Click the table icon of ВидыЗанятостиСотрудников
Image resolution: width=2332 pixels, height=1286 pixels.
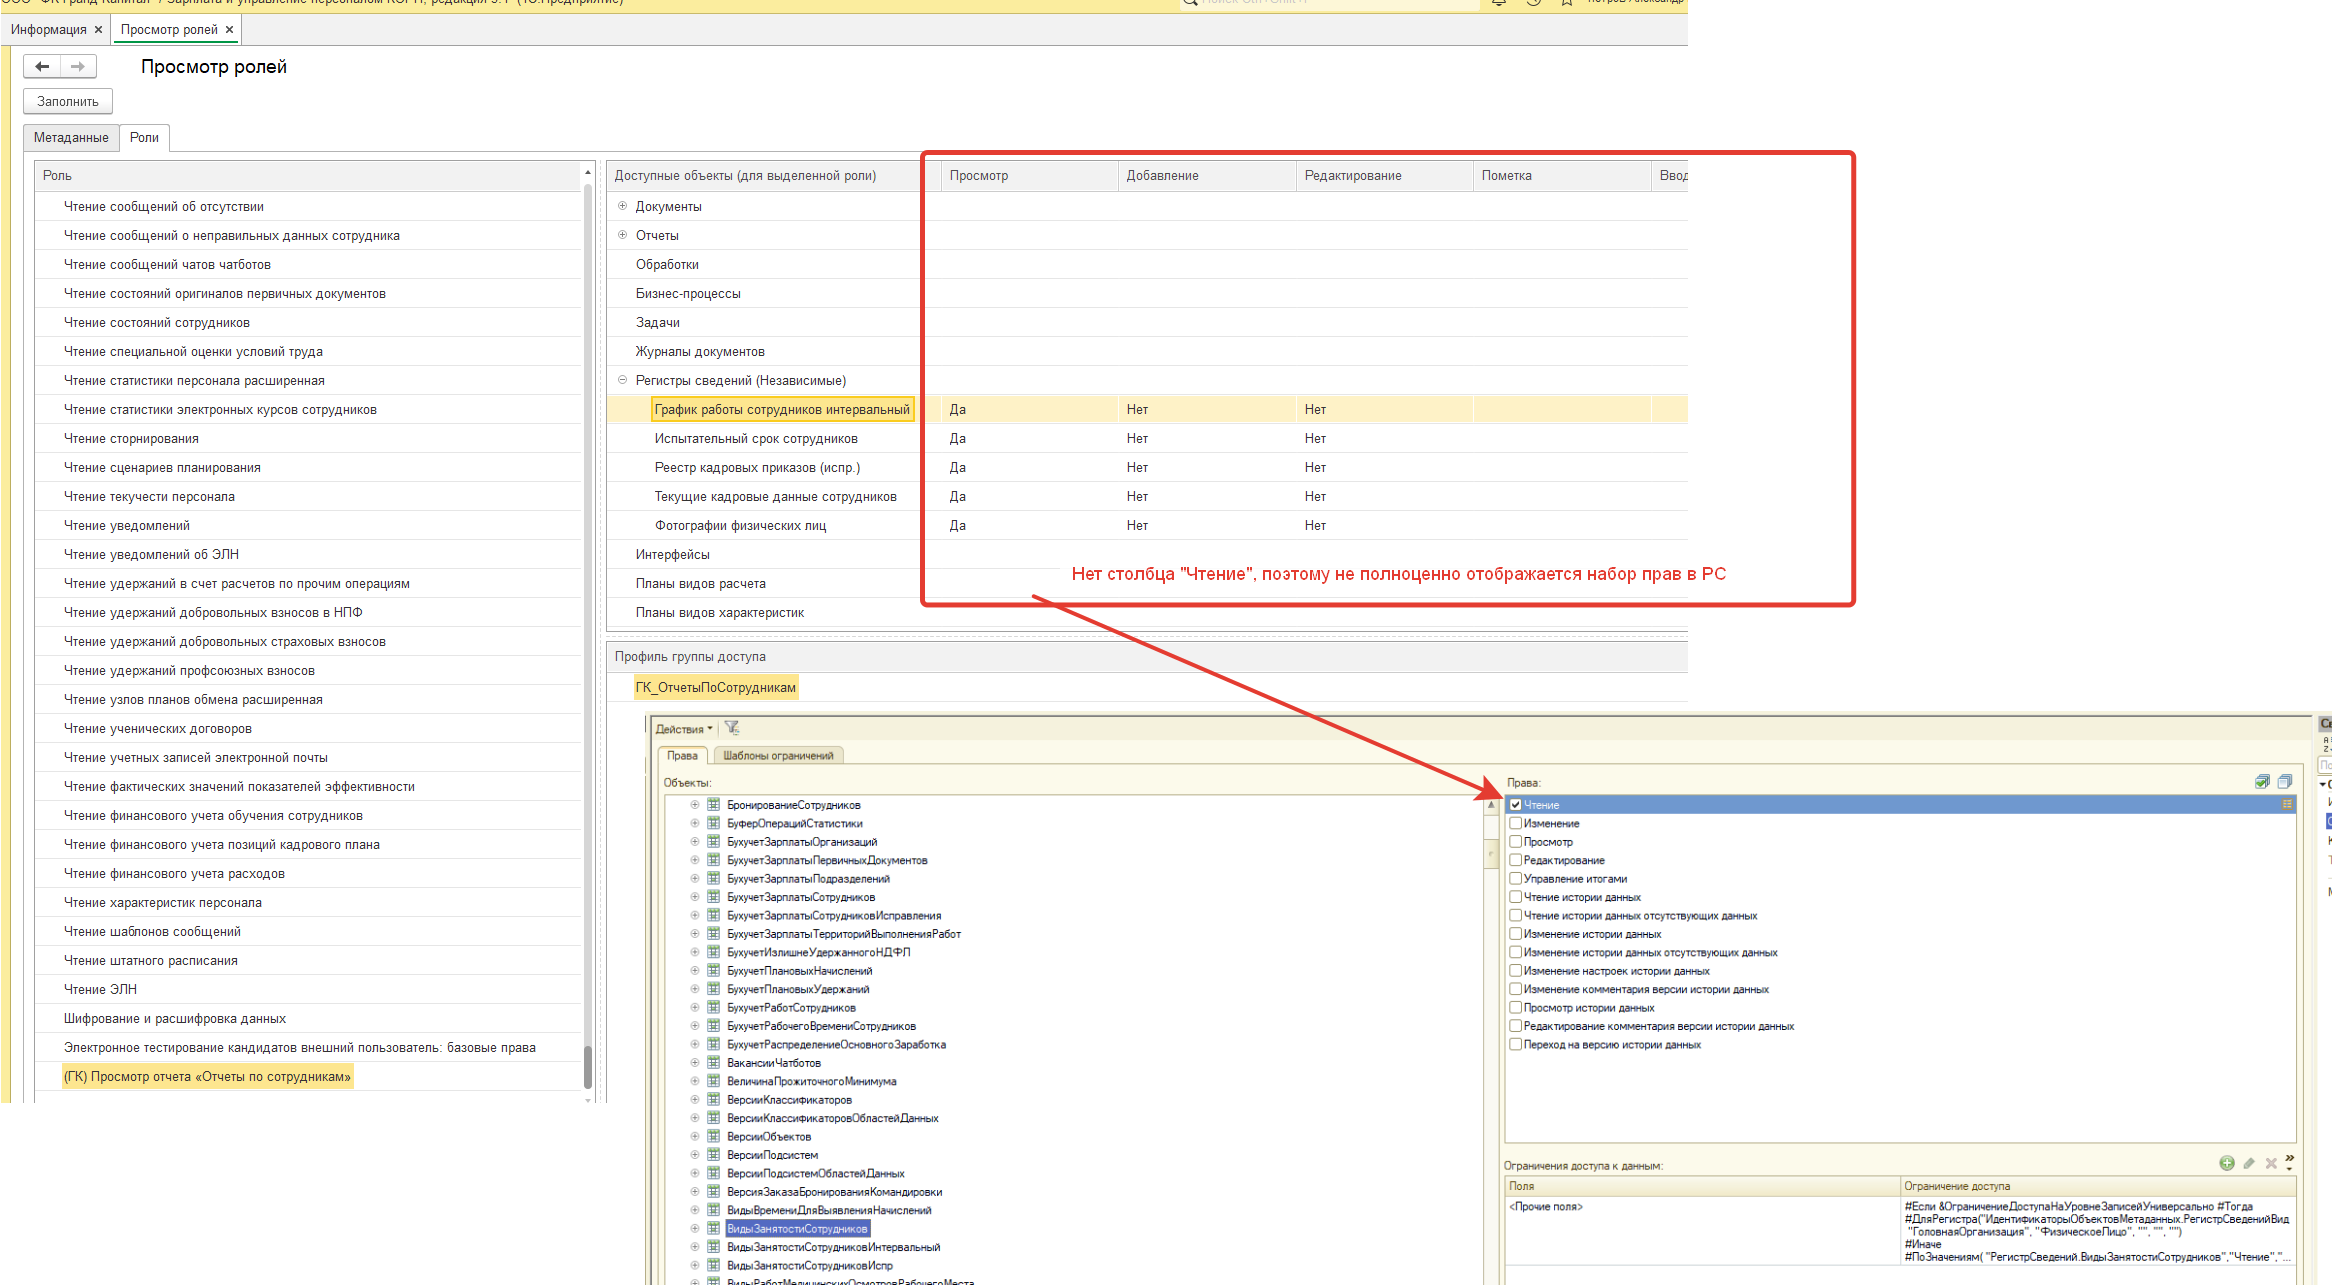[714, 1228]
